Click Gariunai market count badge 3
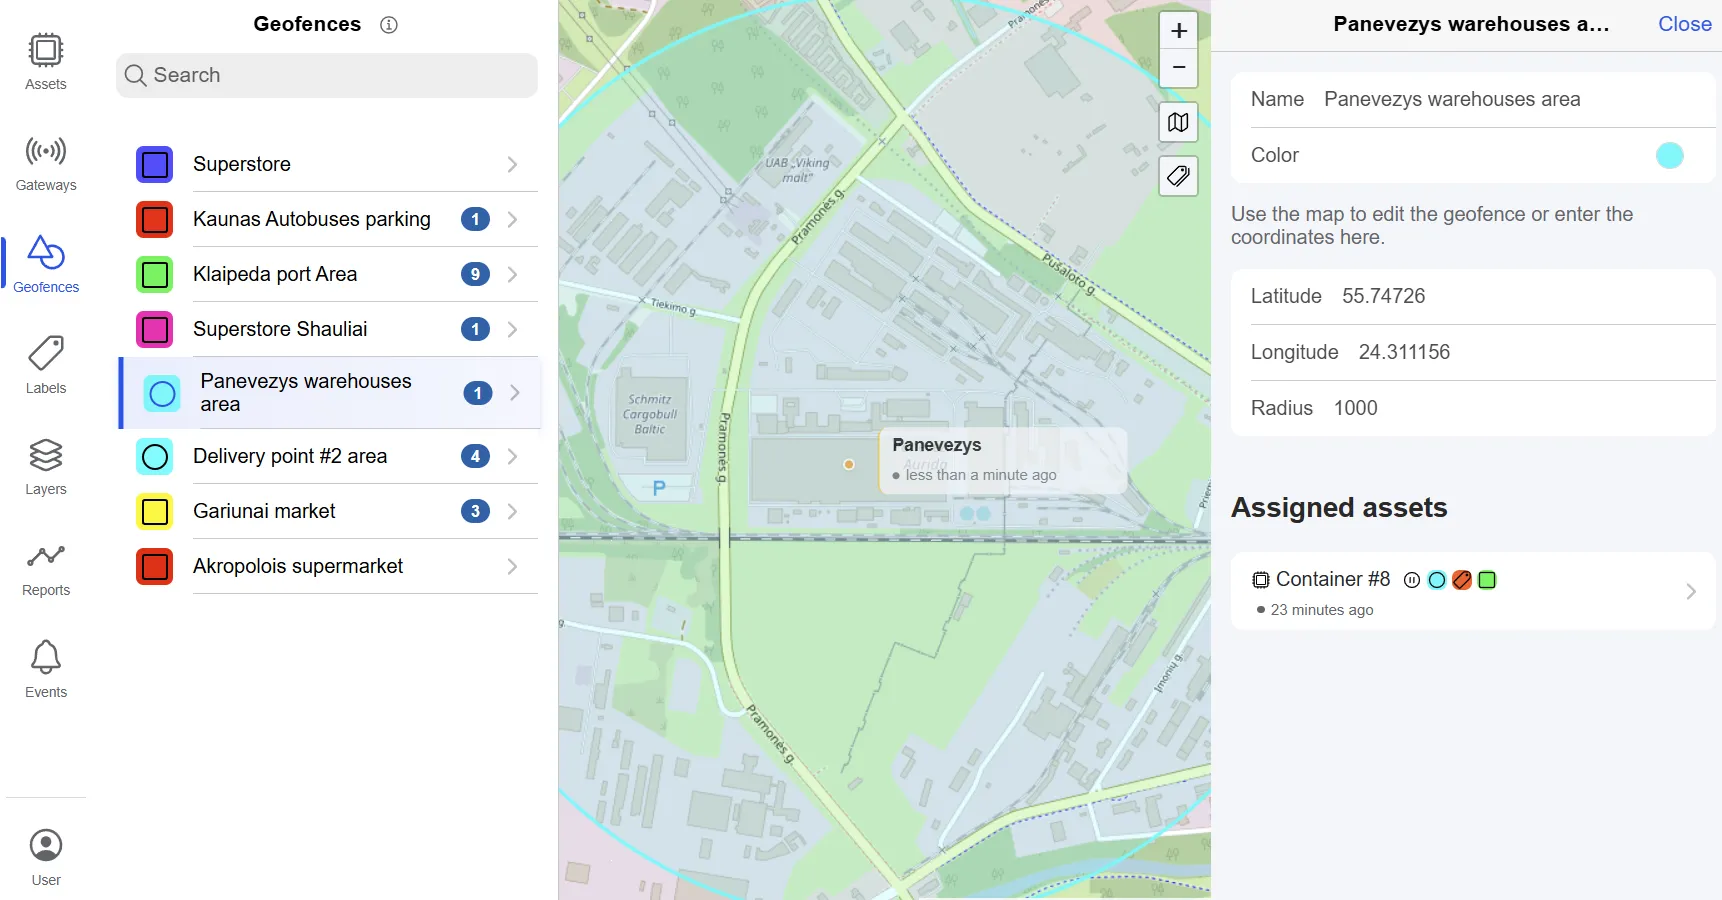 (475, 511)
